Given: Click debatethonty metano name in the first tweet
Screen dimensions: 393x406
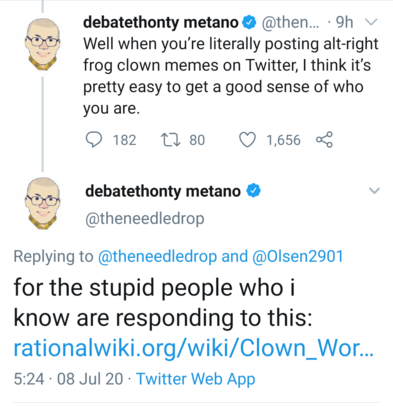Looking at the screenshot, I should (161, 22).
